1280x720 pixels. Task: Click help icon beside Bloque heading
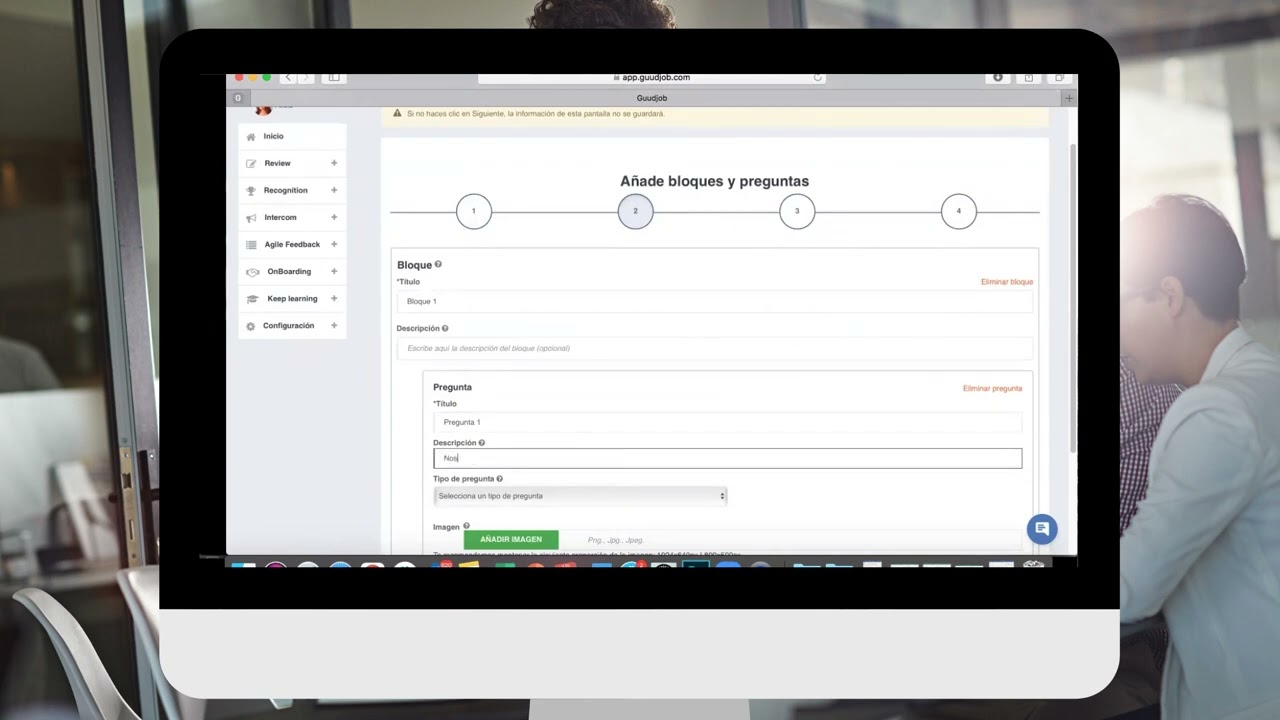pyautogui.click(x=438, y=264)
